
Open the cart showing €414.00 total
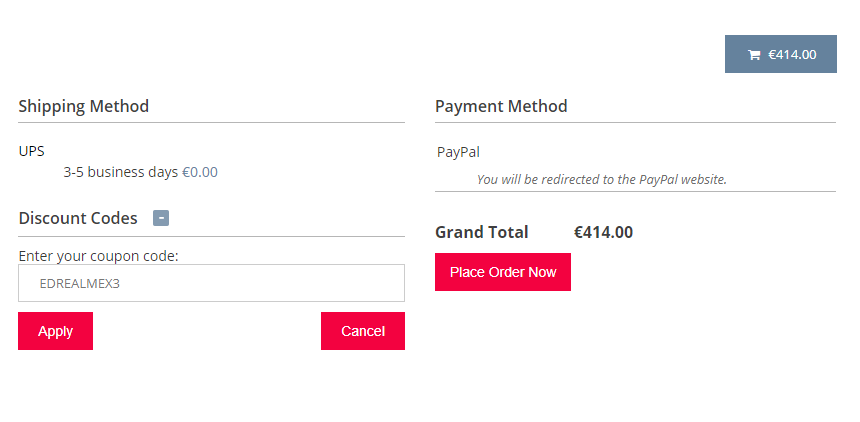[780, 54]
